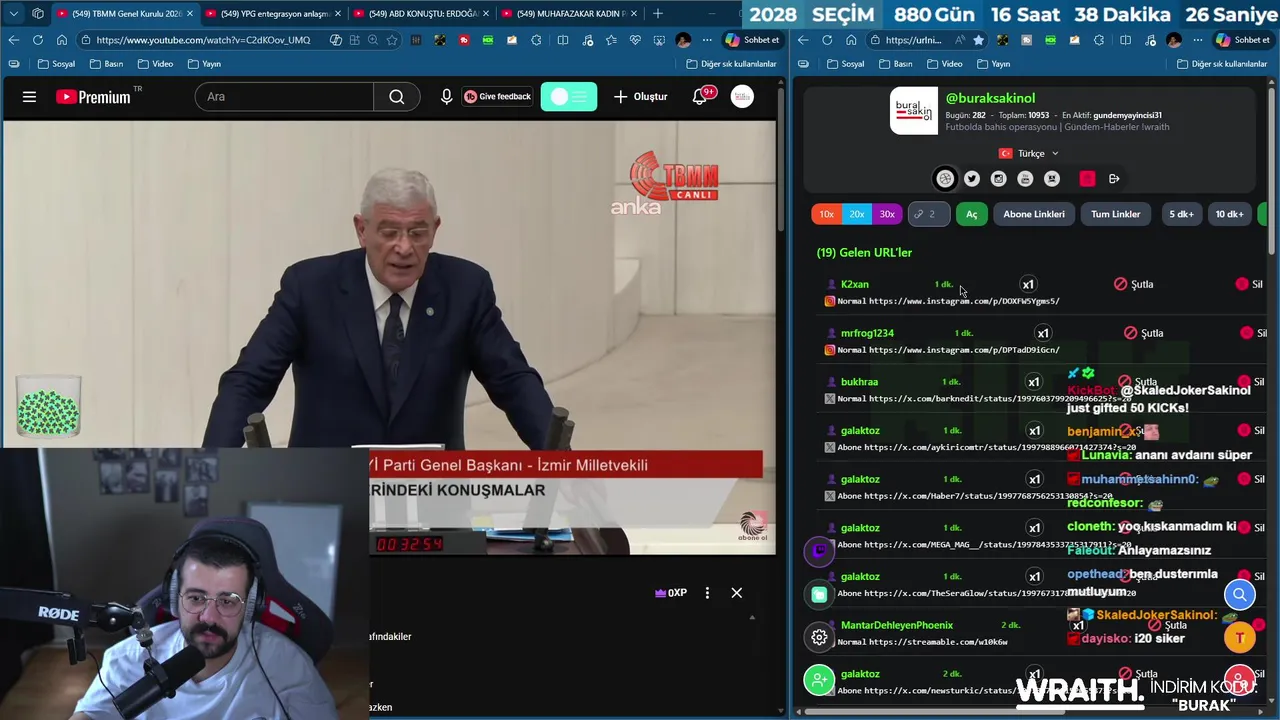Open MantarDehleyenPhoenix streamable link
This screenshot has height=720, width=1280.
tap(936, 642)
